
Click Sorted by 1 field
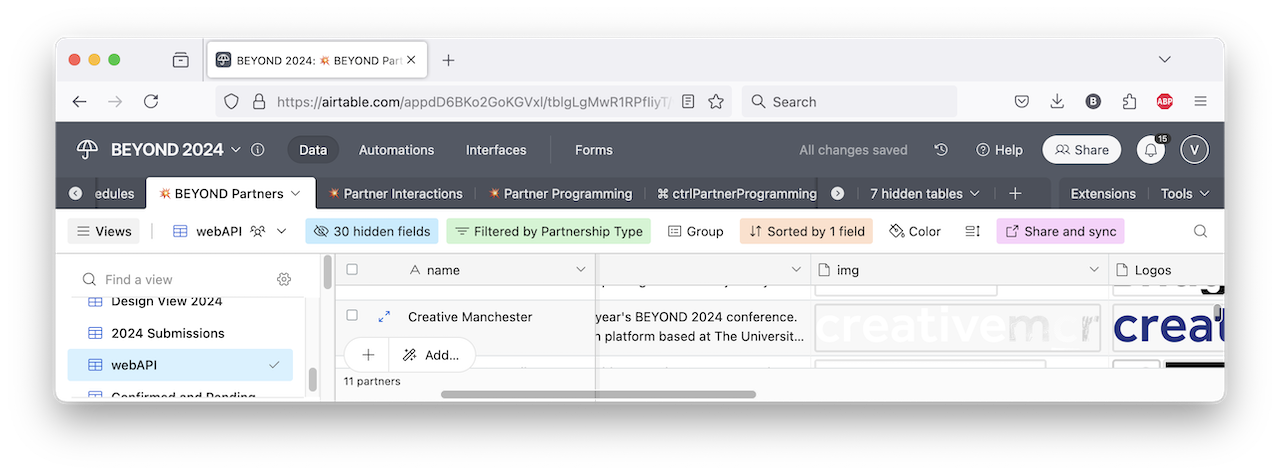click(806, 231)
